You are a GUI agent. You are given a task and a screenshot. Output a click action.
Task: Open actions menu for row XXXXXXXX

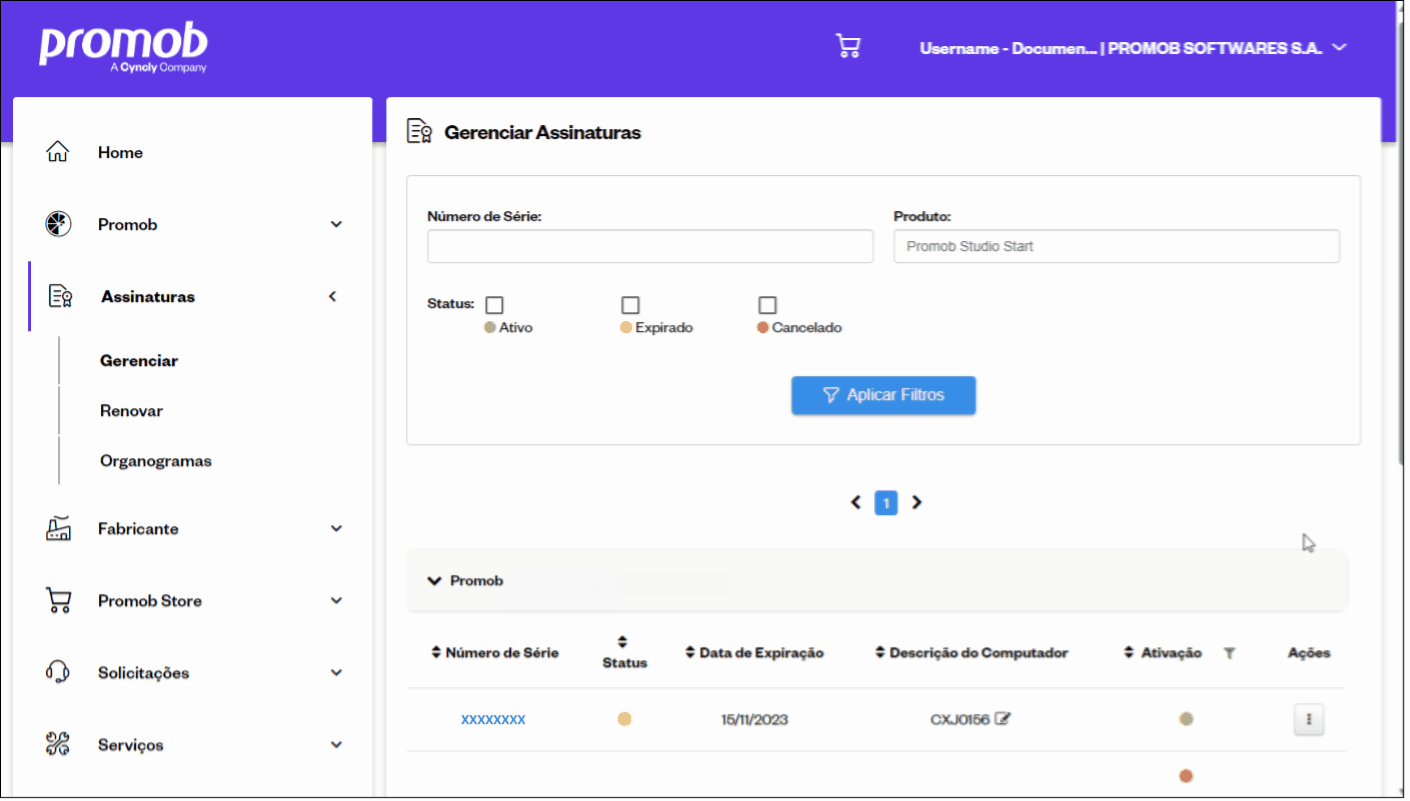click(1309, 719)
